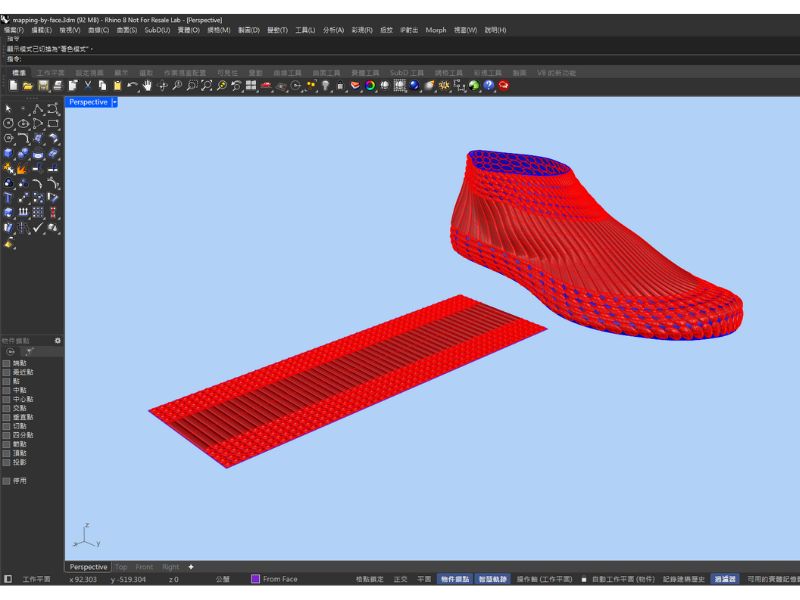Image resolution: width=800 pixels, height=600 pixels.
Task: Select the Pan hand tool icon
Action: tap(147, 86)
